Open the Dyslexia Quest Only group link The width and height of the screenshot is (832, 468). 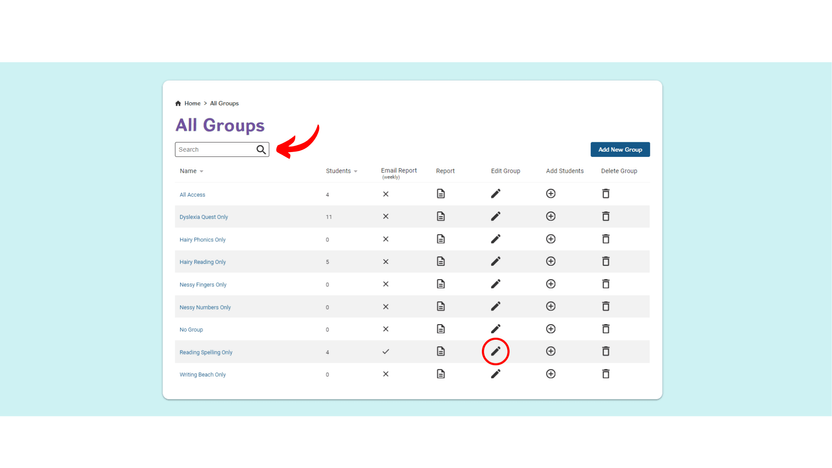(204, 217)
